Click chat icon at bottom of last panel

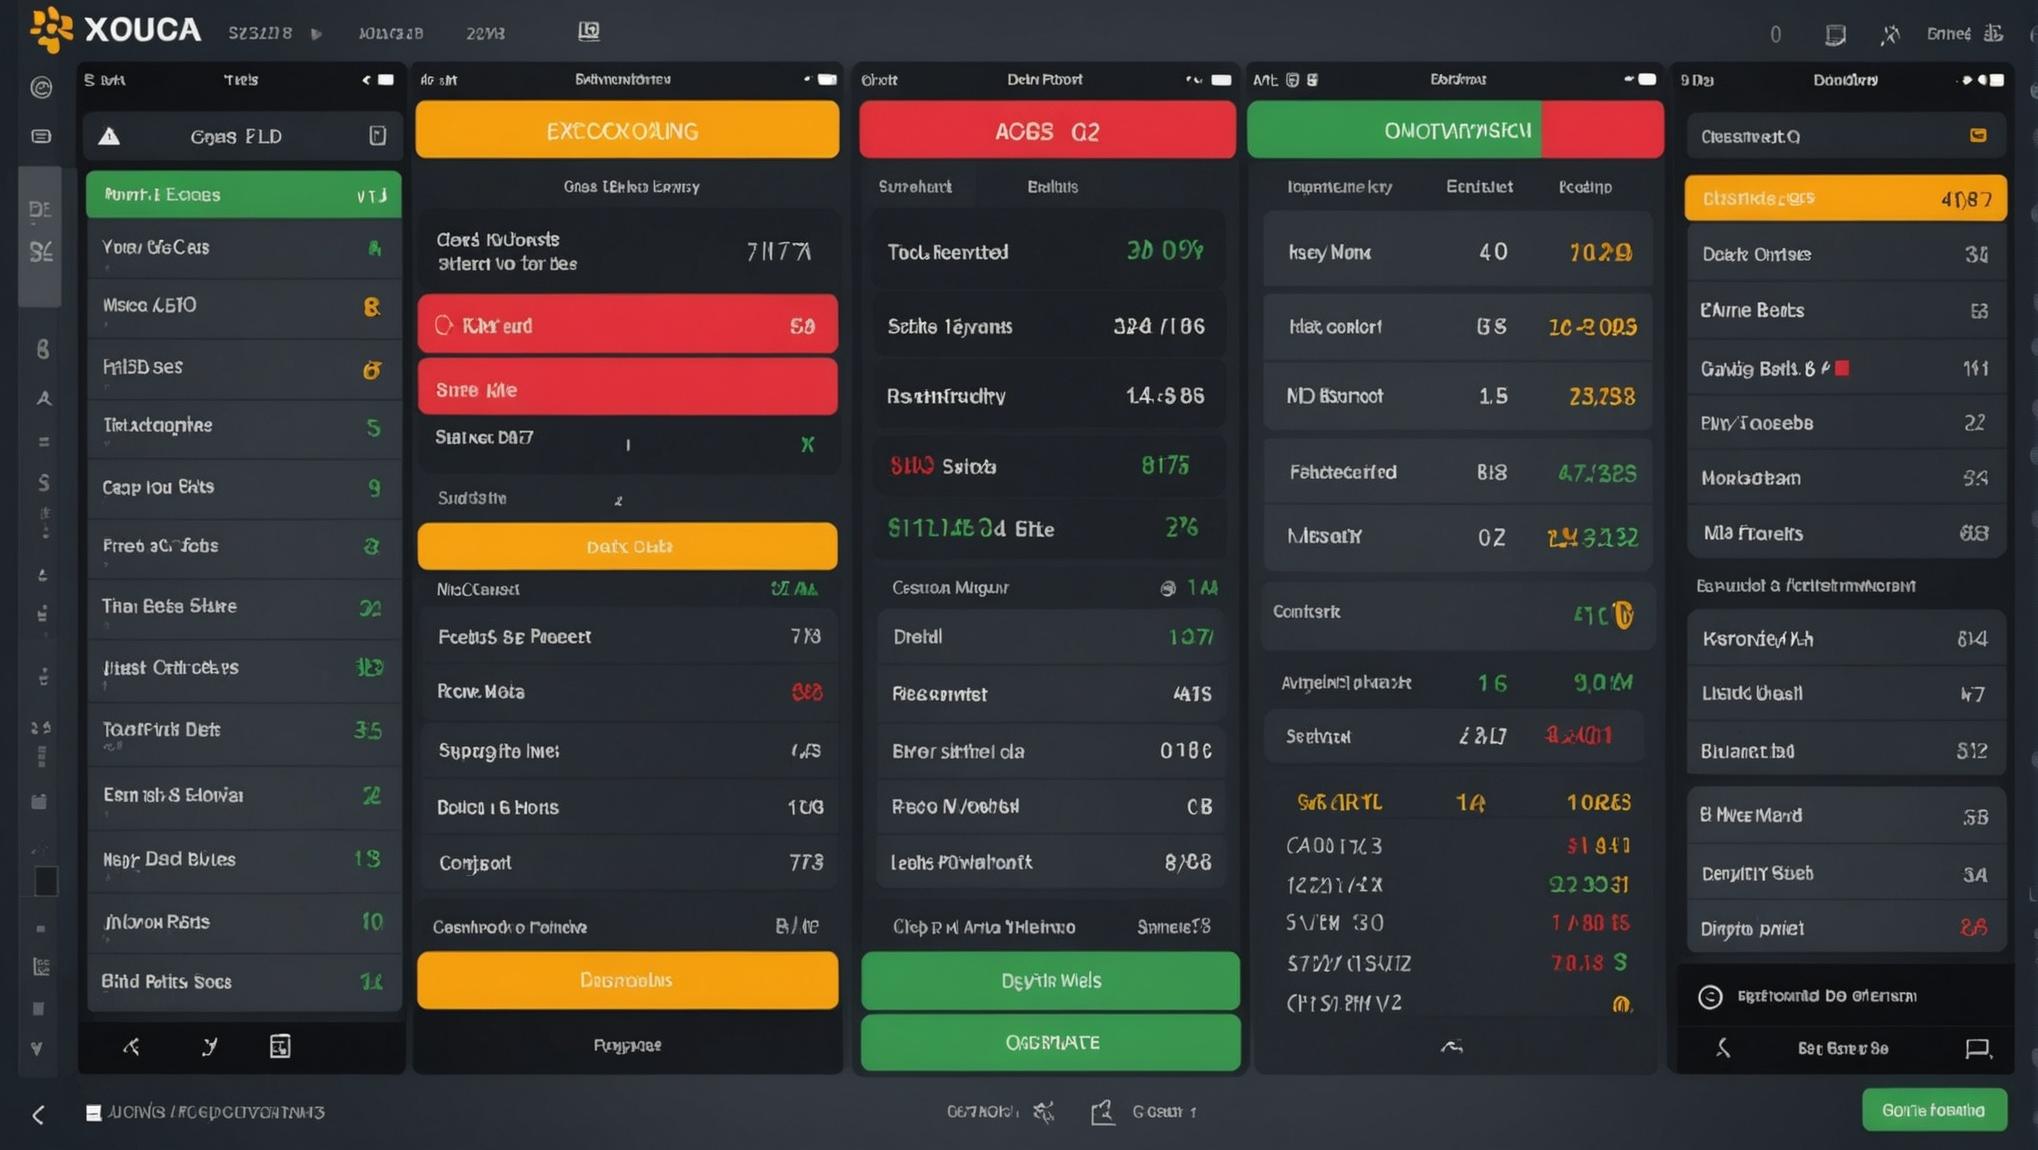tap(1977, 1048)
